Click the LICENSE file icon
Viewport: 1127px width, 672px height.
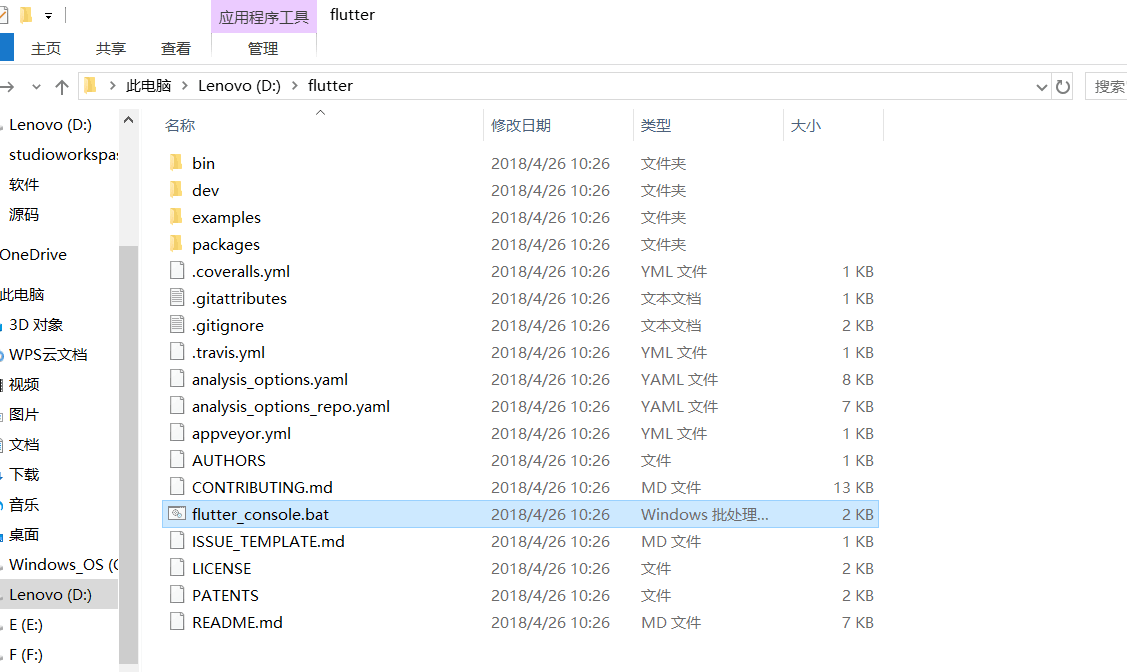(177, 568)
